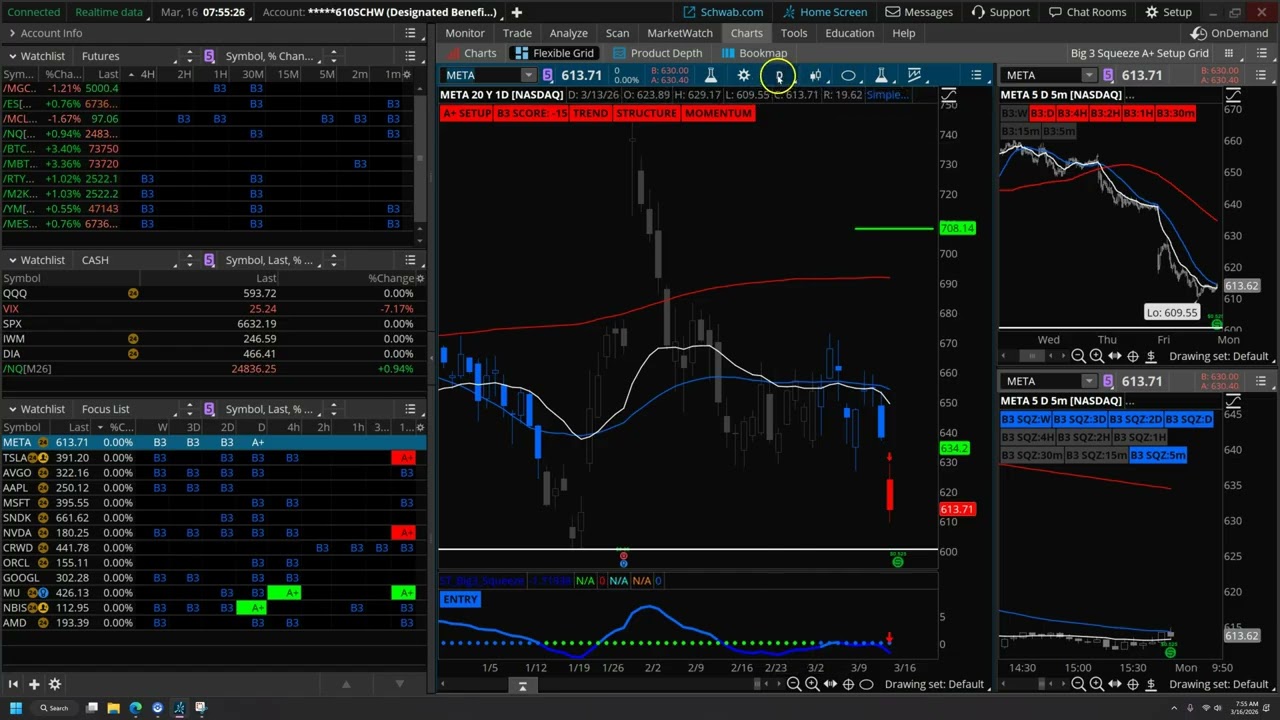Open the bottom-right chart META symbol dropdown
The height and width of the screenshot is (720, 1280).
[x=1089, y=381]
